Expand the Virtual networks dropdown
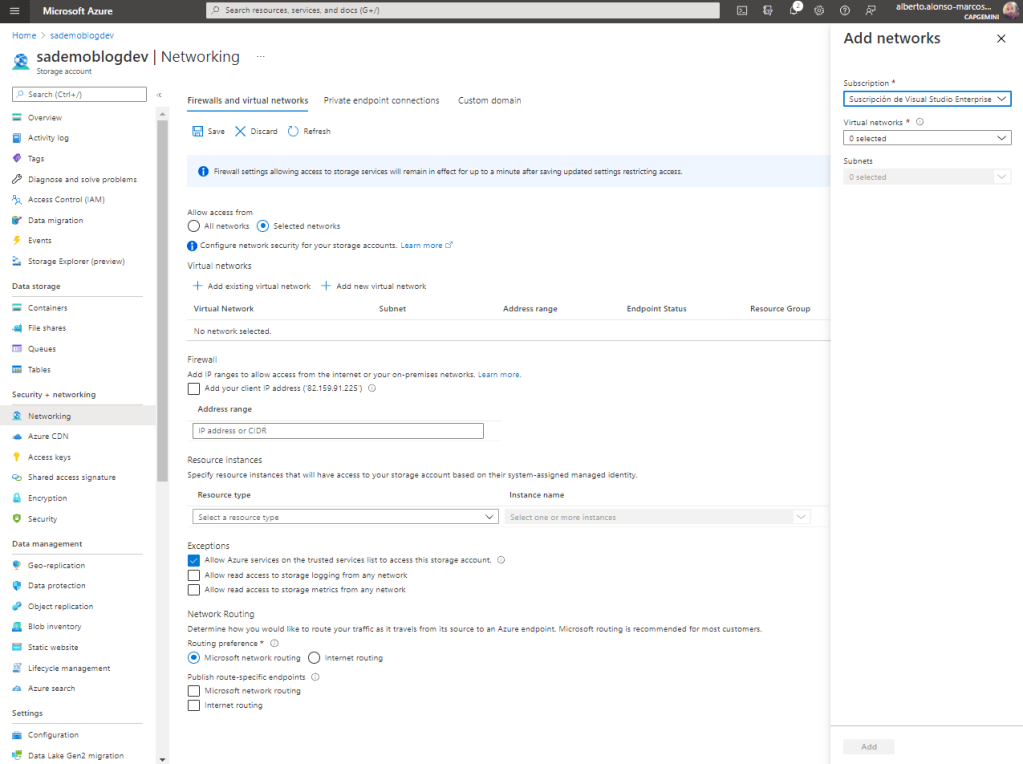Viewport: 1023px width, 764px height. (926, 138)
